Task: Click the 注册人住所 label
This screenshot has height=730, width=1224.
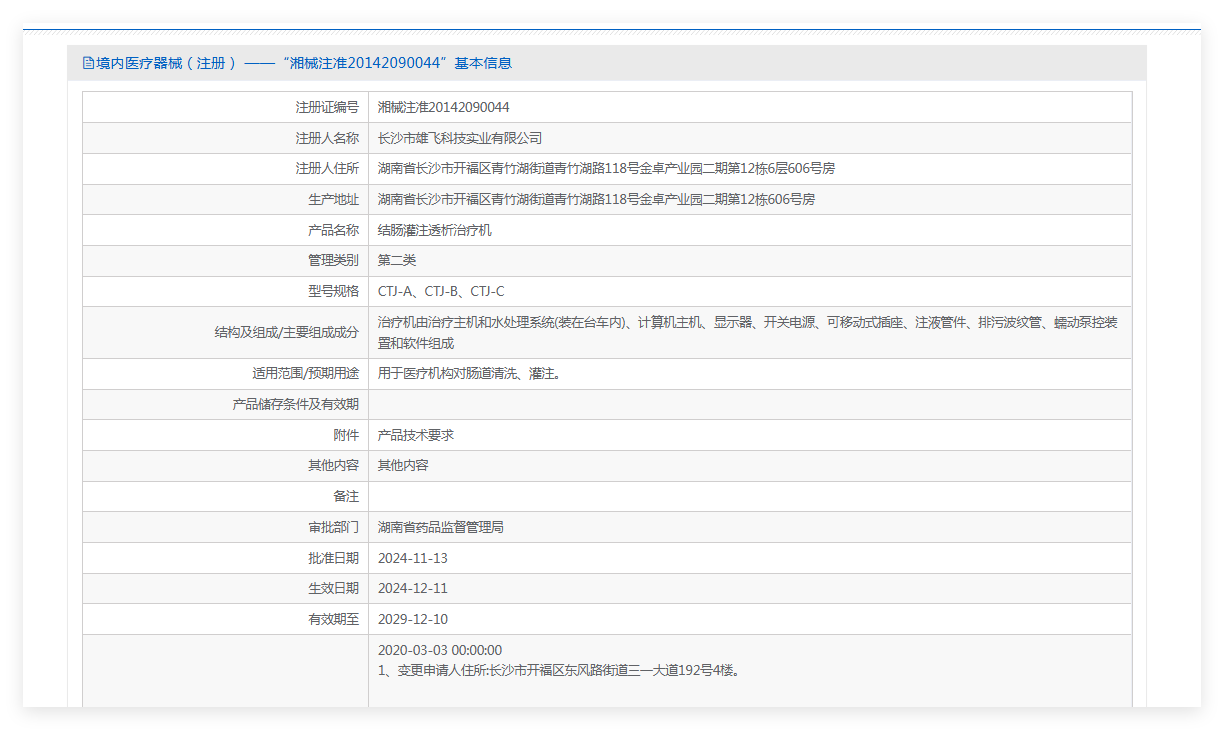Action: point(327,168)
